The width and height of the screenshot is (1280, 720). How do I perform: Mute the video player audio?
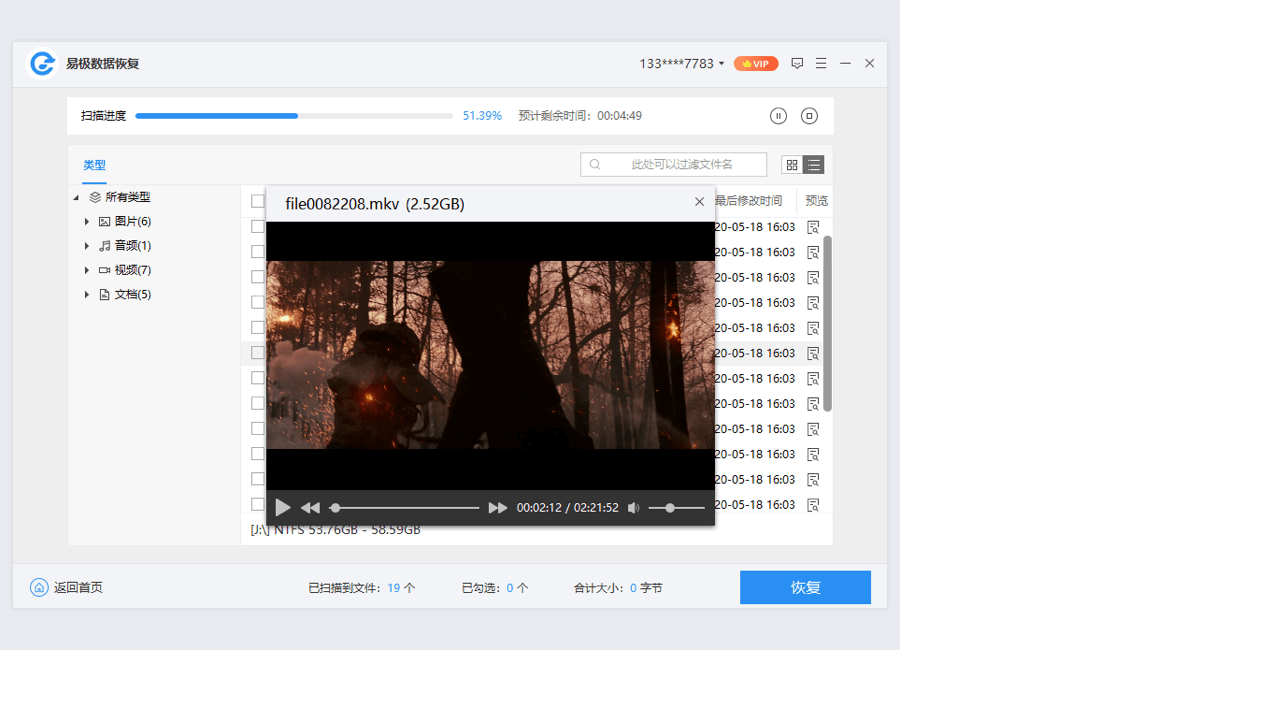[633, 508]
